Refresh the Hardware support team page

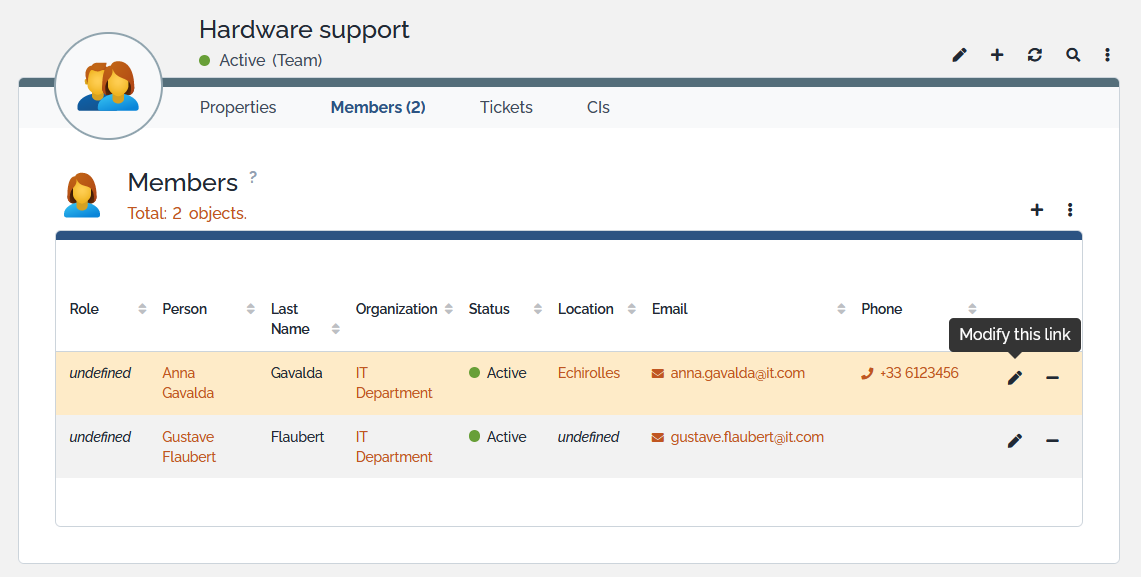[x=1035, y=55]
